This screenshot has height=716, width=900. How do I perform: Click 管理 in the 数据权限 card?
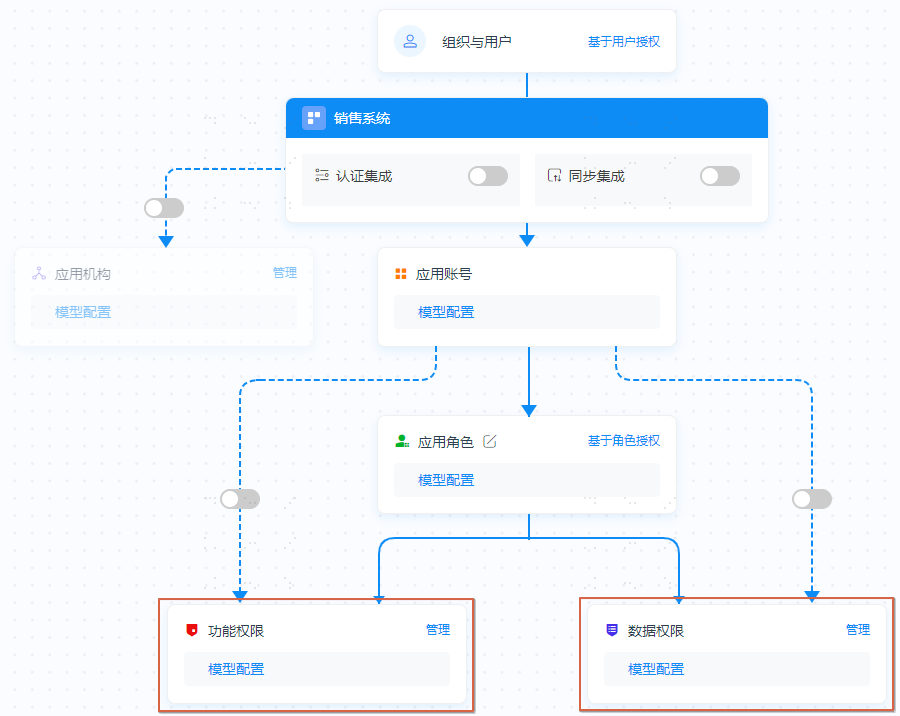pos(858,630)
